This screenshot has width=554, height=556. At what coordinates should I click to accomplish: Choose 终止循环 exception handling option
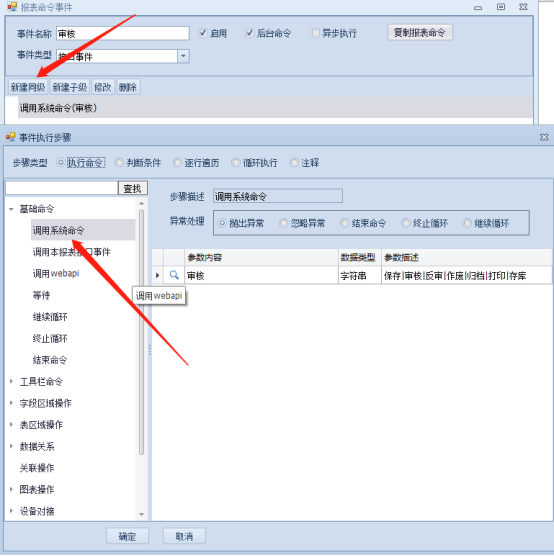click(x=405, y=223)
